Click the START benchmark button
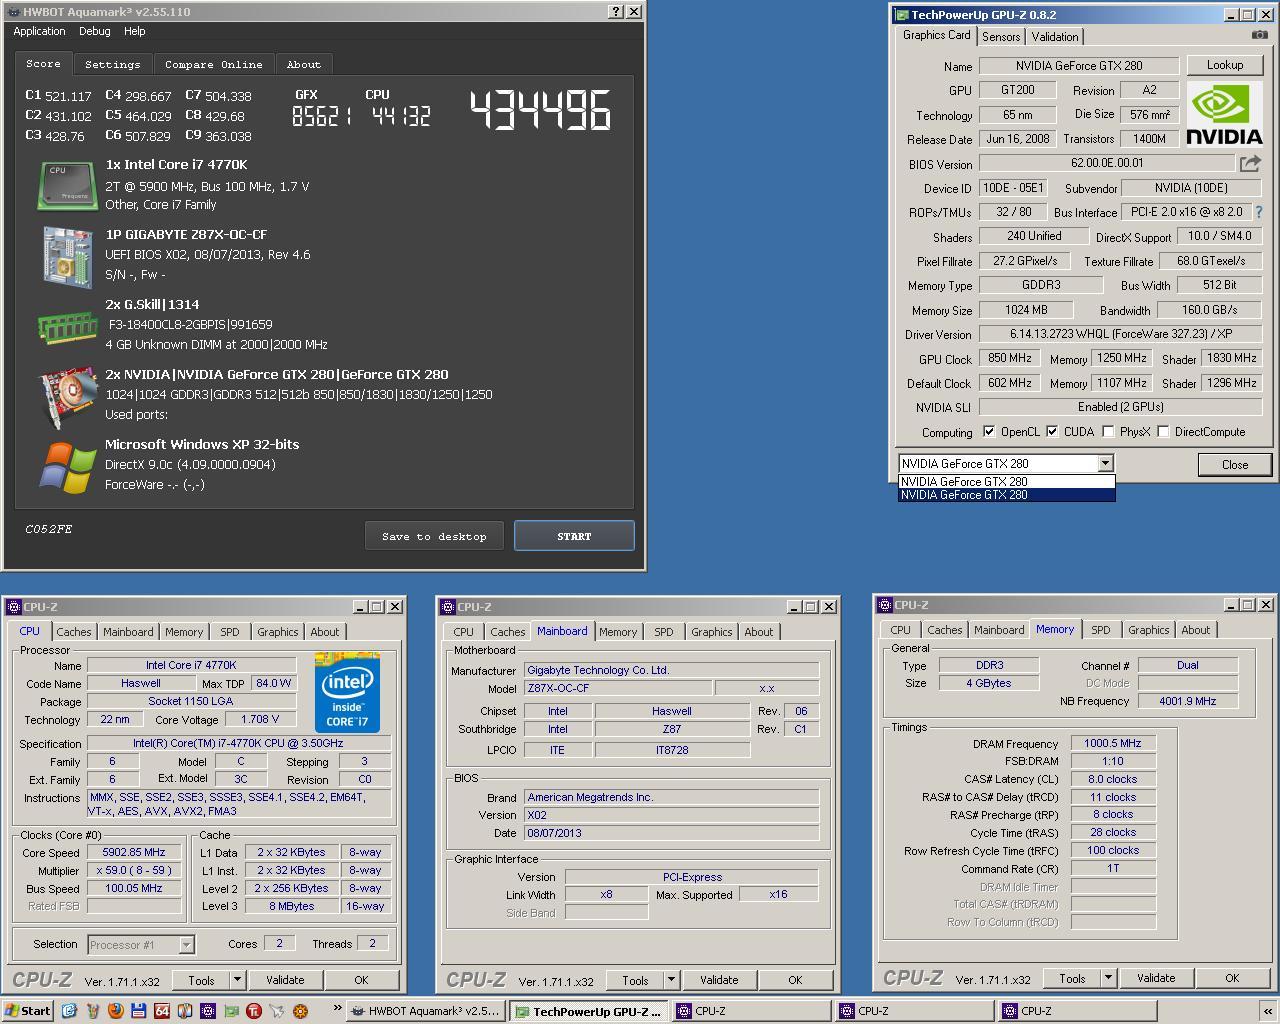This screenshot has height=1024, width=1280. (x=574, y=536)
